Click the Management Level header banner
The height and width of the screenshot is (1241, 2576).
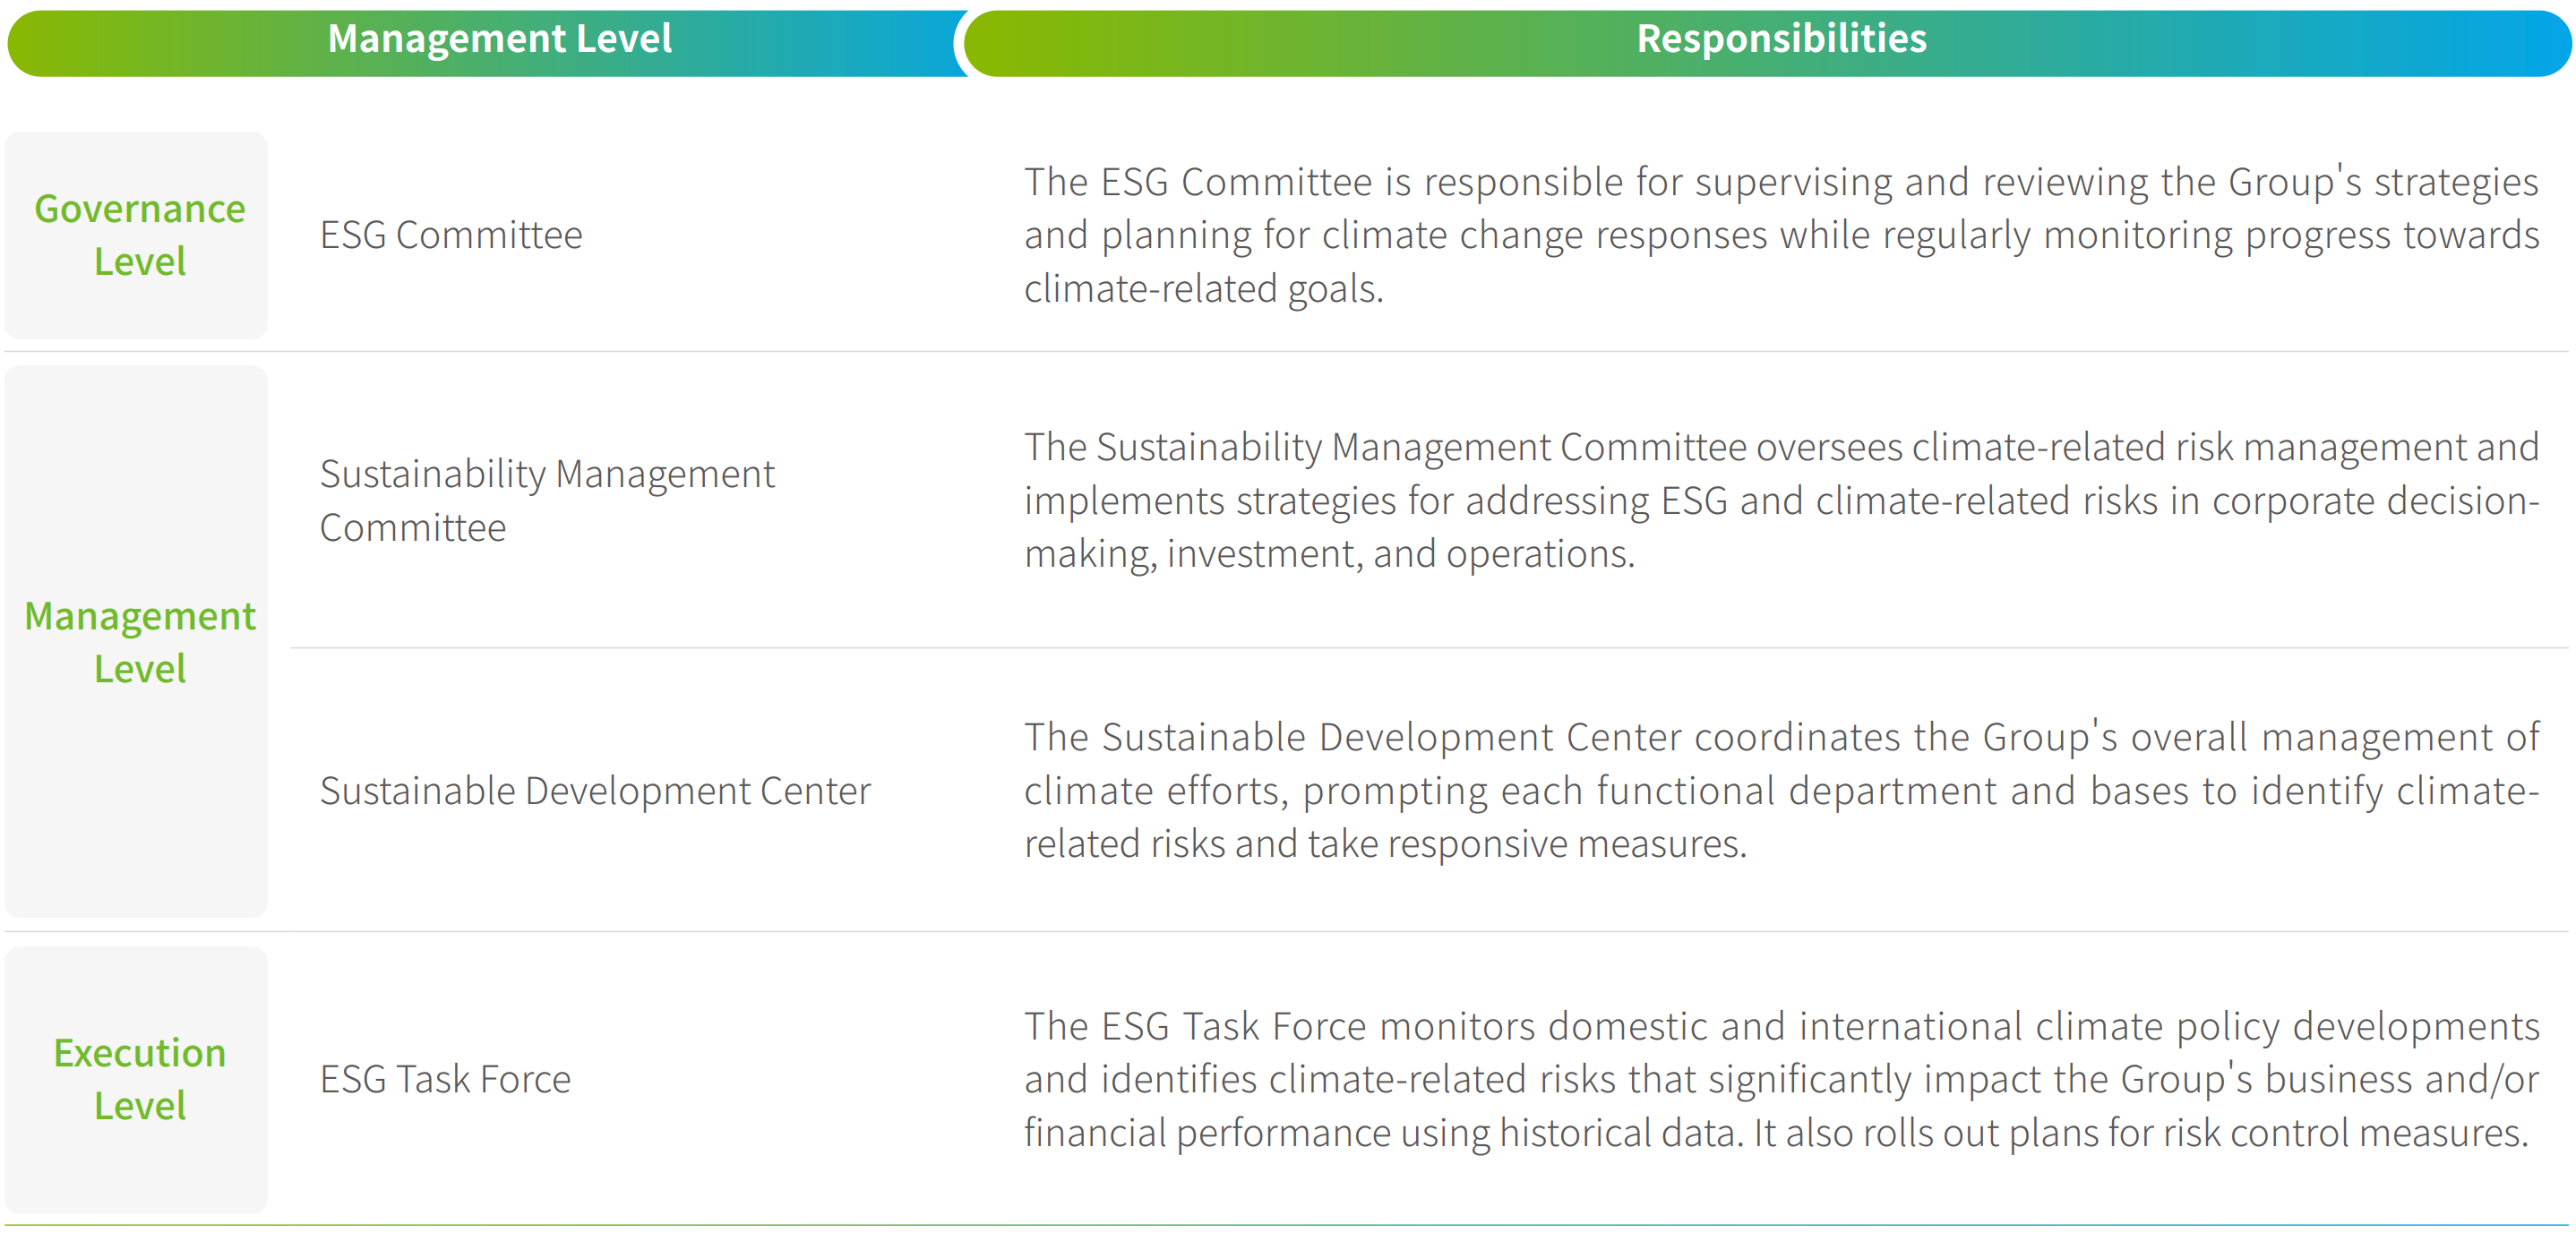499,40
